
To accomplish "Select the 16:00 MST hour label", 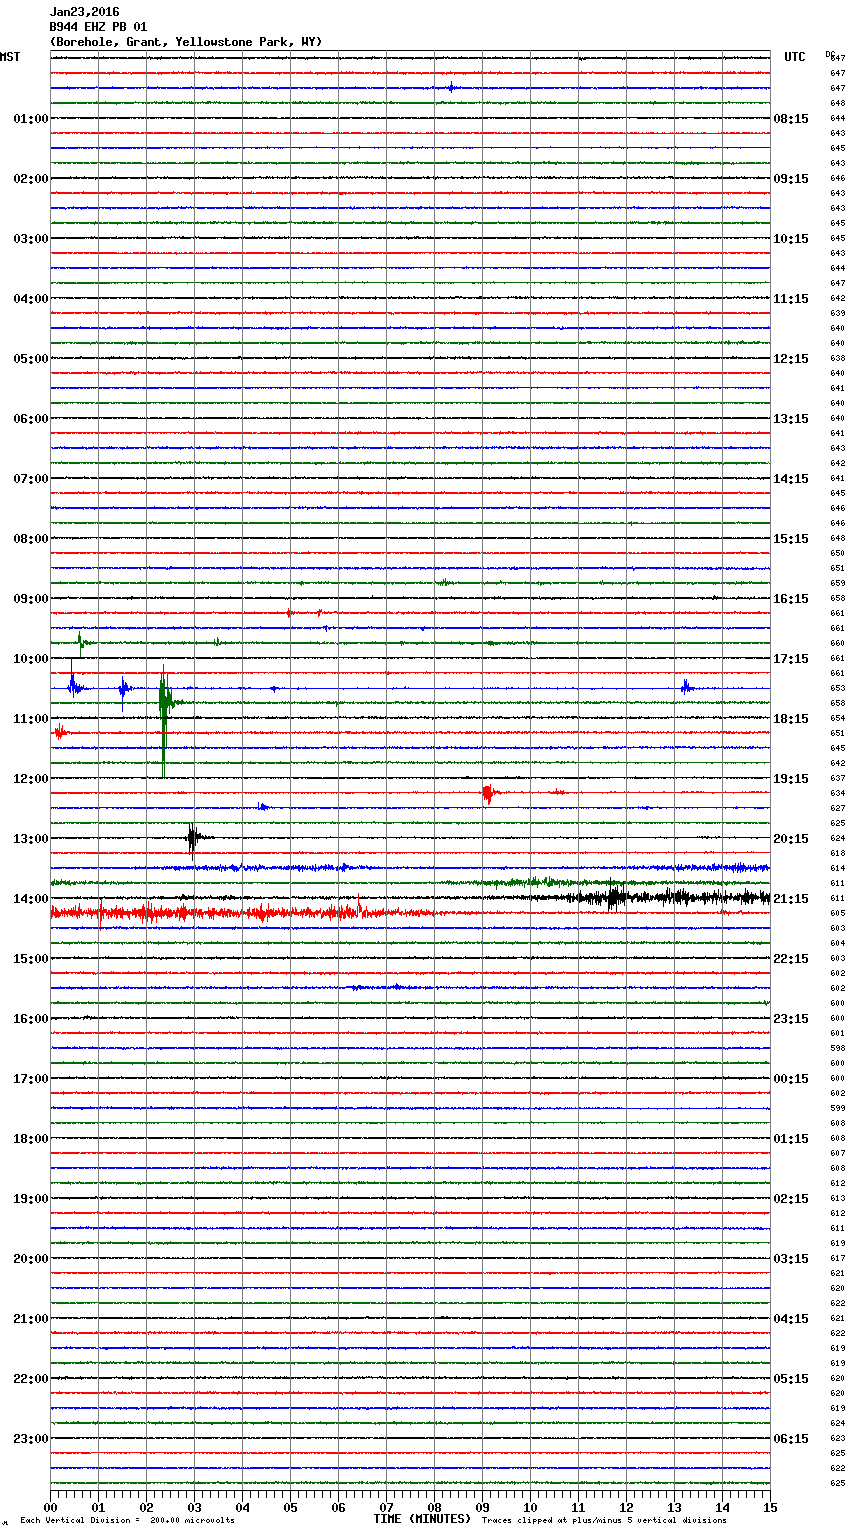I will pos(31,1019).
